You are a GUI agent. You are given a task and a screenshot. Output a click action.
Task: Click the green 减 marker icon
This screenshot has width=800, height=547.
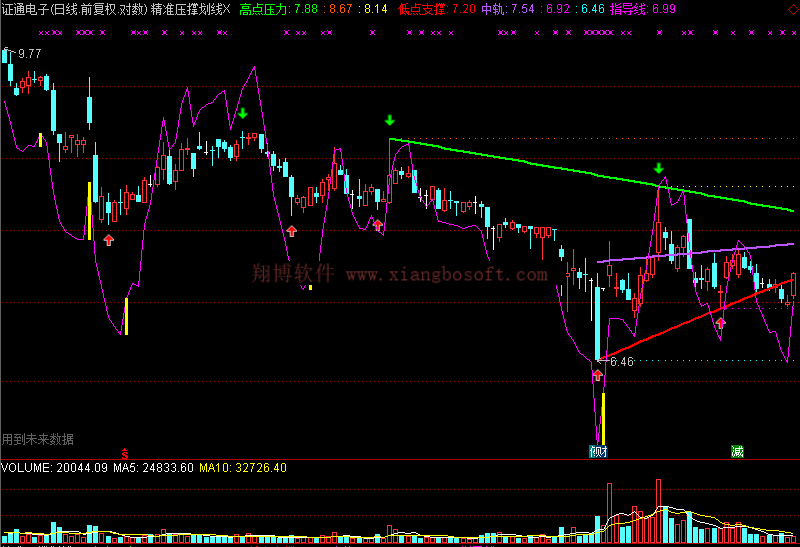737,452
